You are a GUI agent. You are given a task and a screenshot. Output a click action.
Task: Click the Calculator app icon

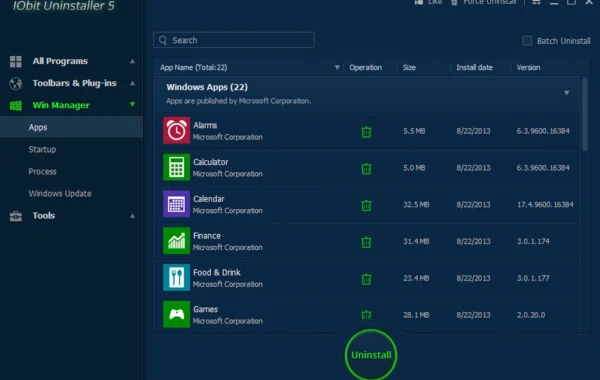pyautogui.click(x=176, y=167)
